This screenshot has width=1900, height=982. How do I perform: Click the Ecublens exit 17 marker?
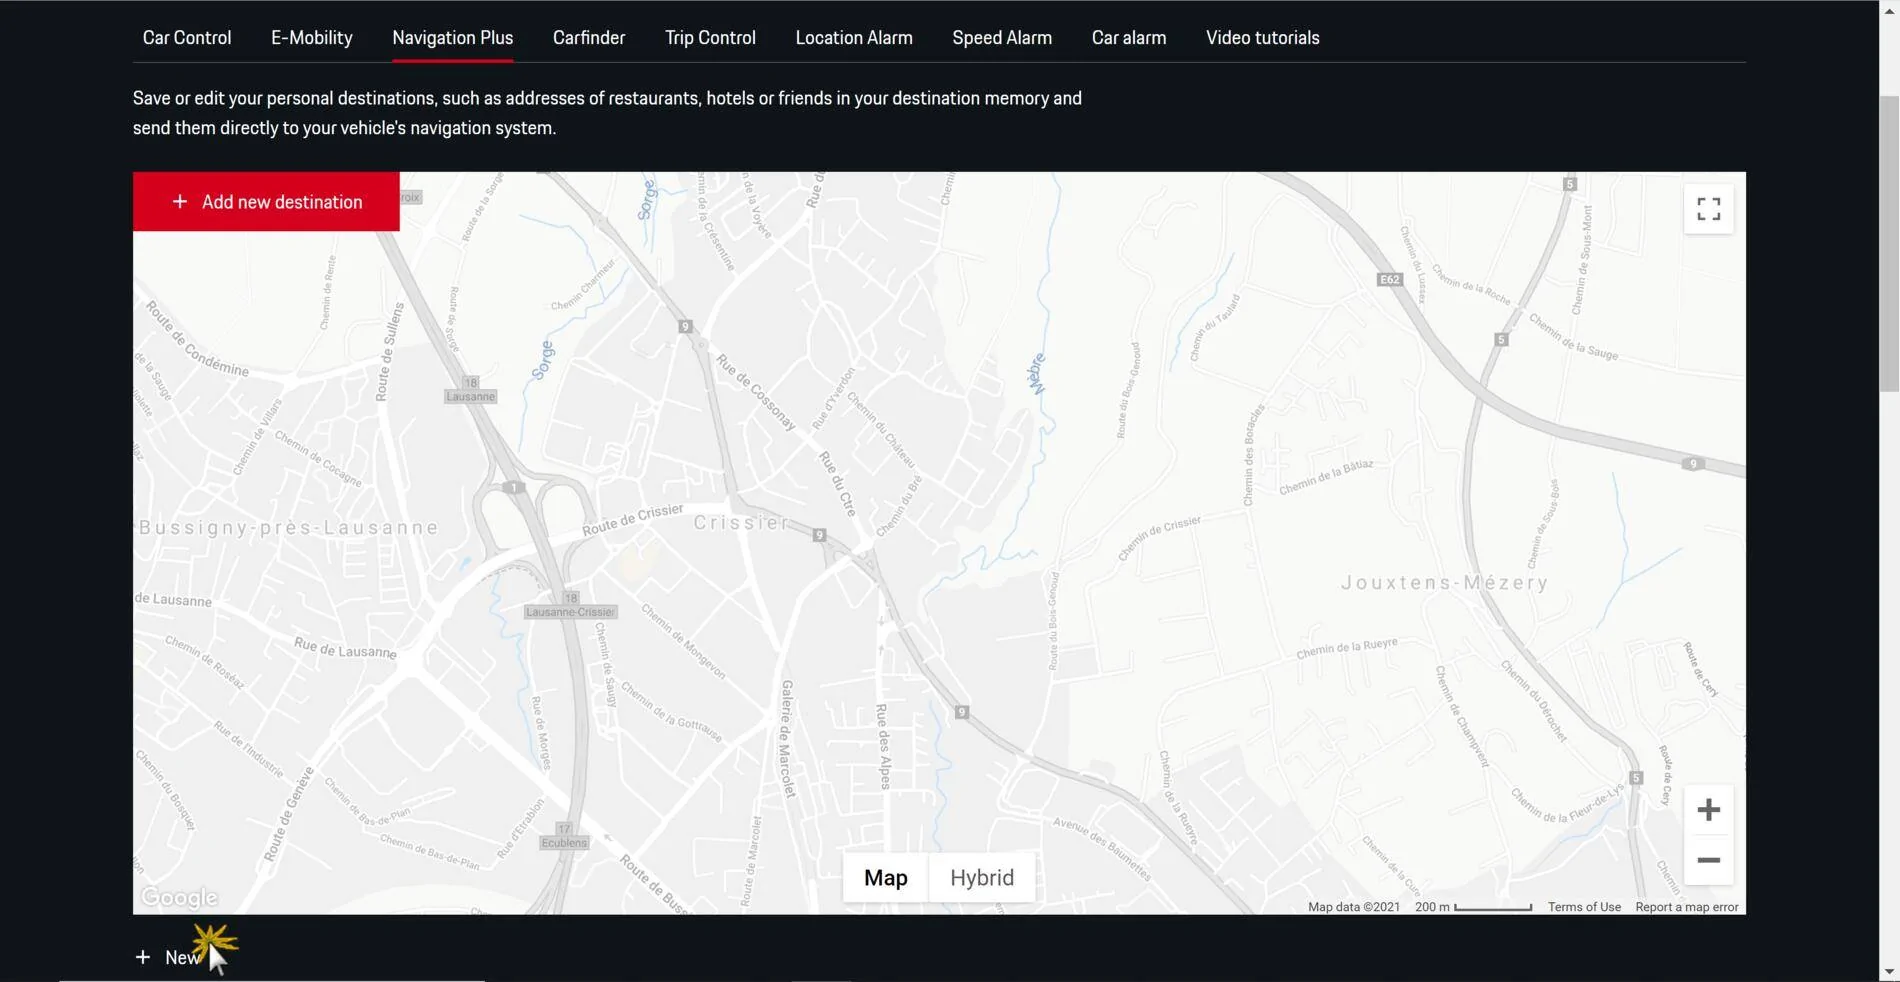[x=564, y=837]
